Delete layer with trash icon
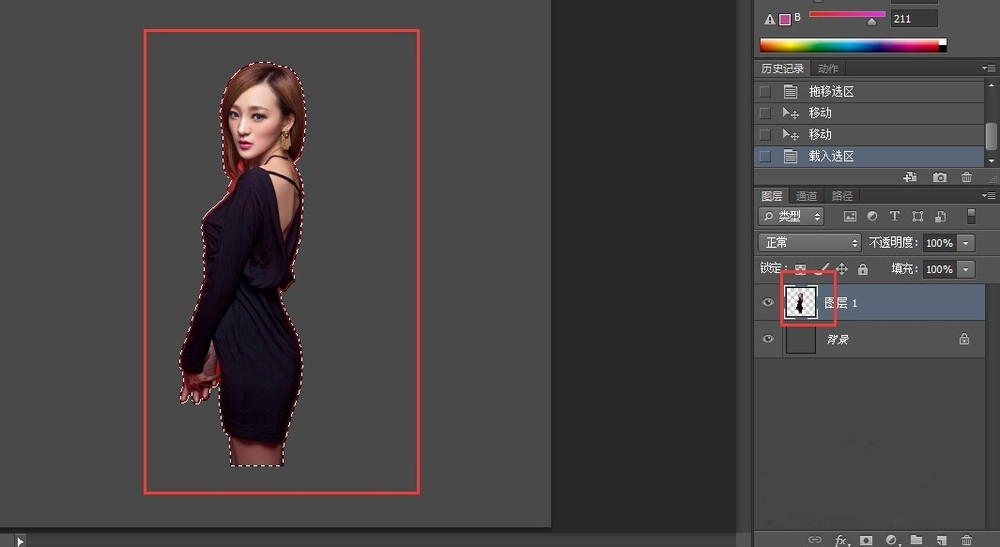This screenshot has height=547, width=1000. click(x=967, y=541)
